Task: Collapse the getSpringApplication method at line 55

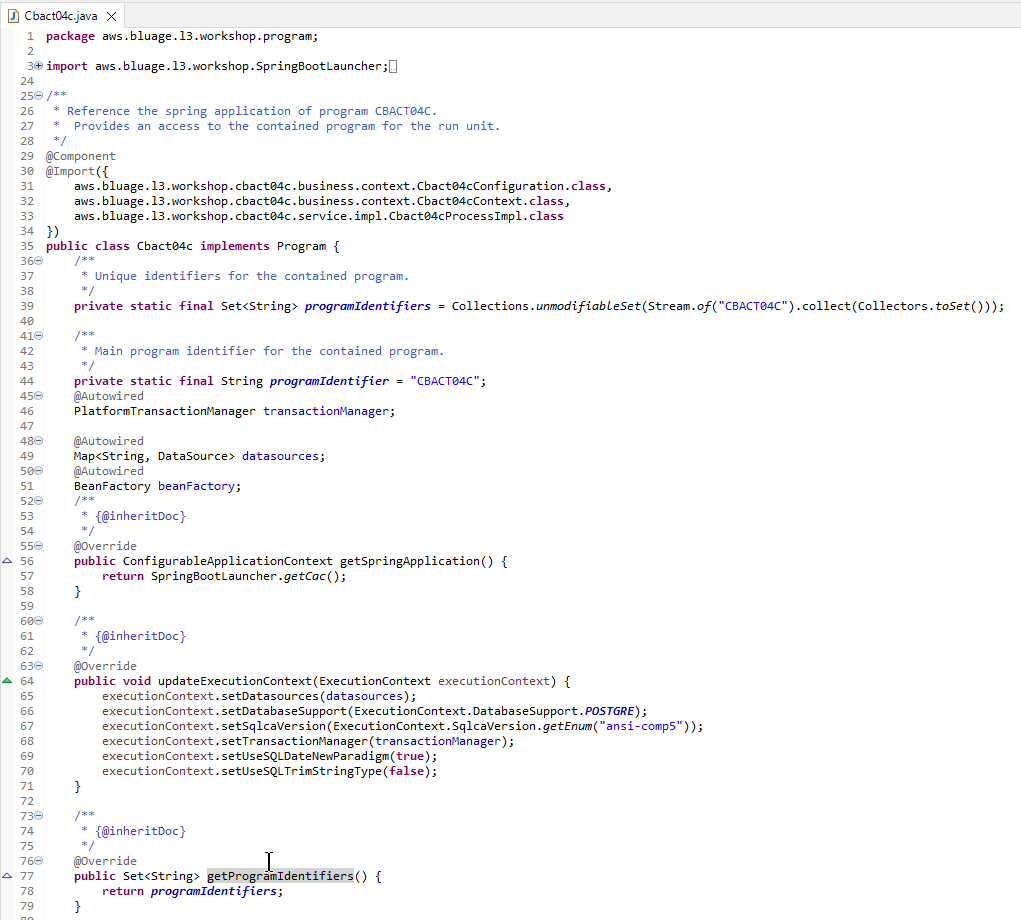Action: pyautogui.click(x=38, y=546)
